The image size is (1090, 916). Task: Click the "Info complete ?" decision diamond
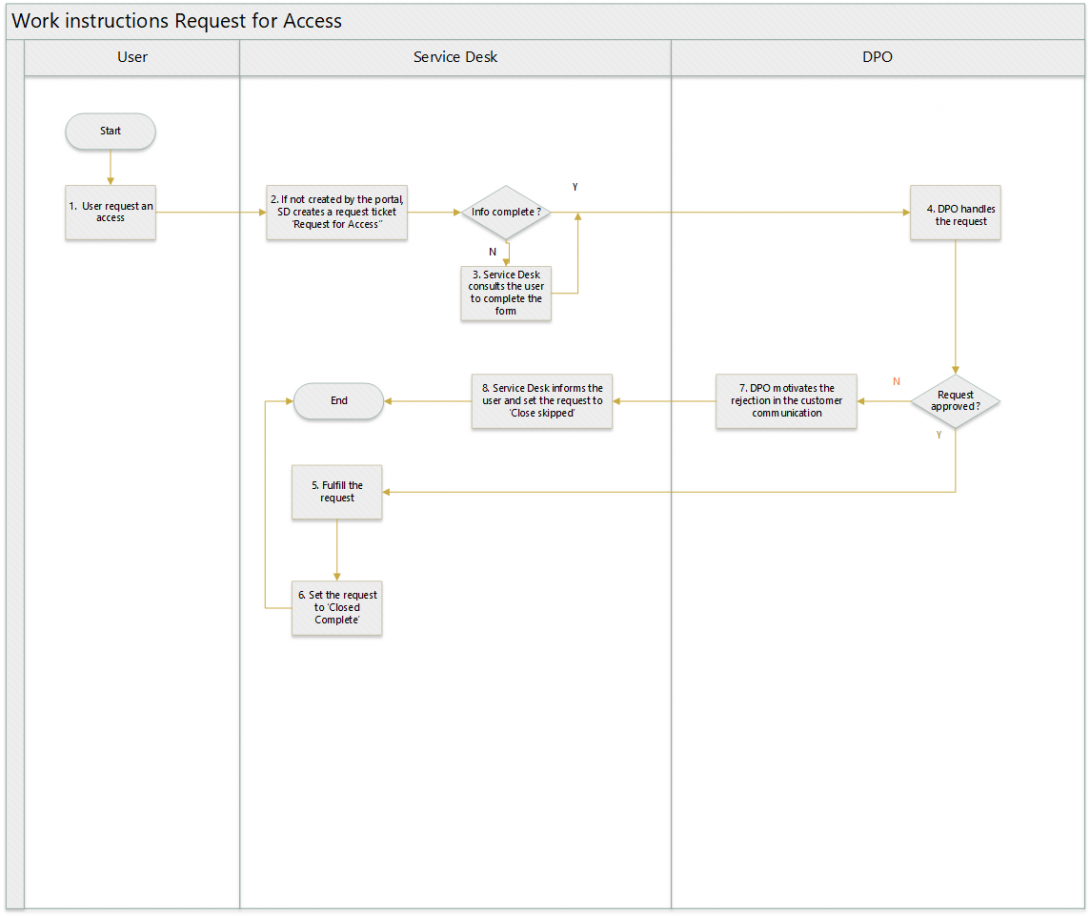tap(507, 212)
